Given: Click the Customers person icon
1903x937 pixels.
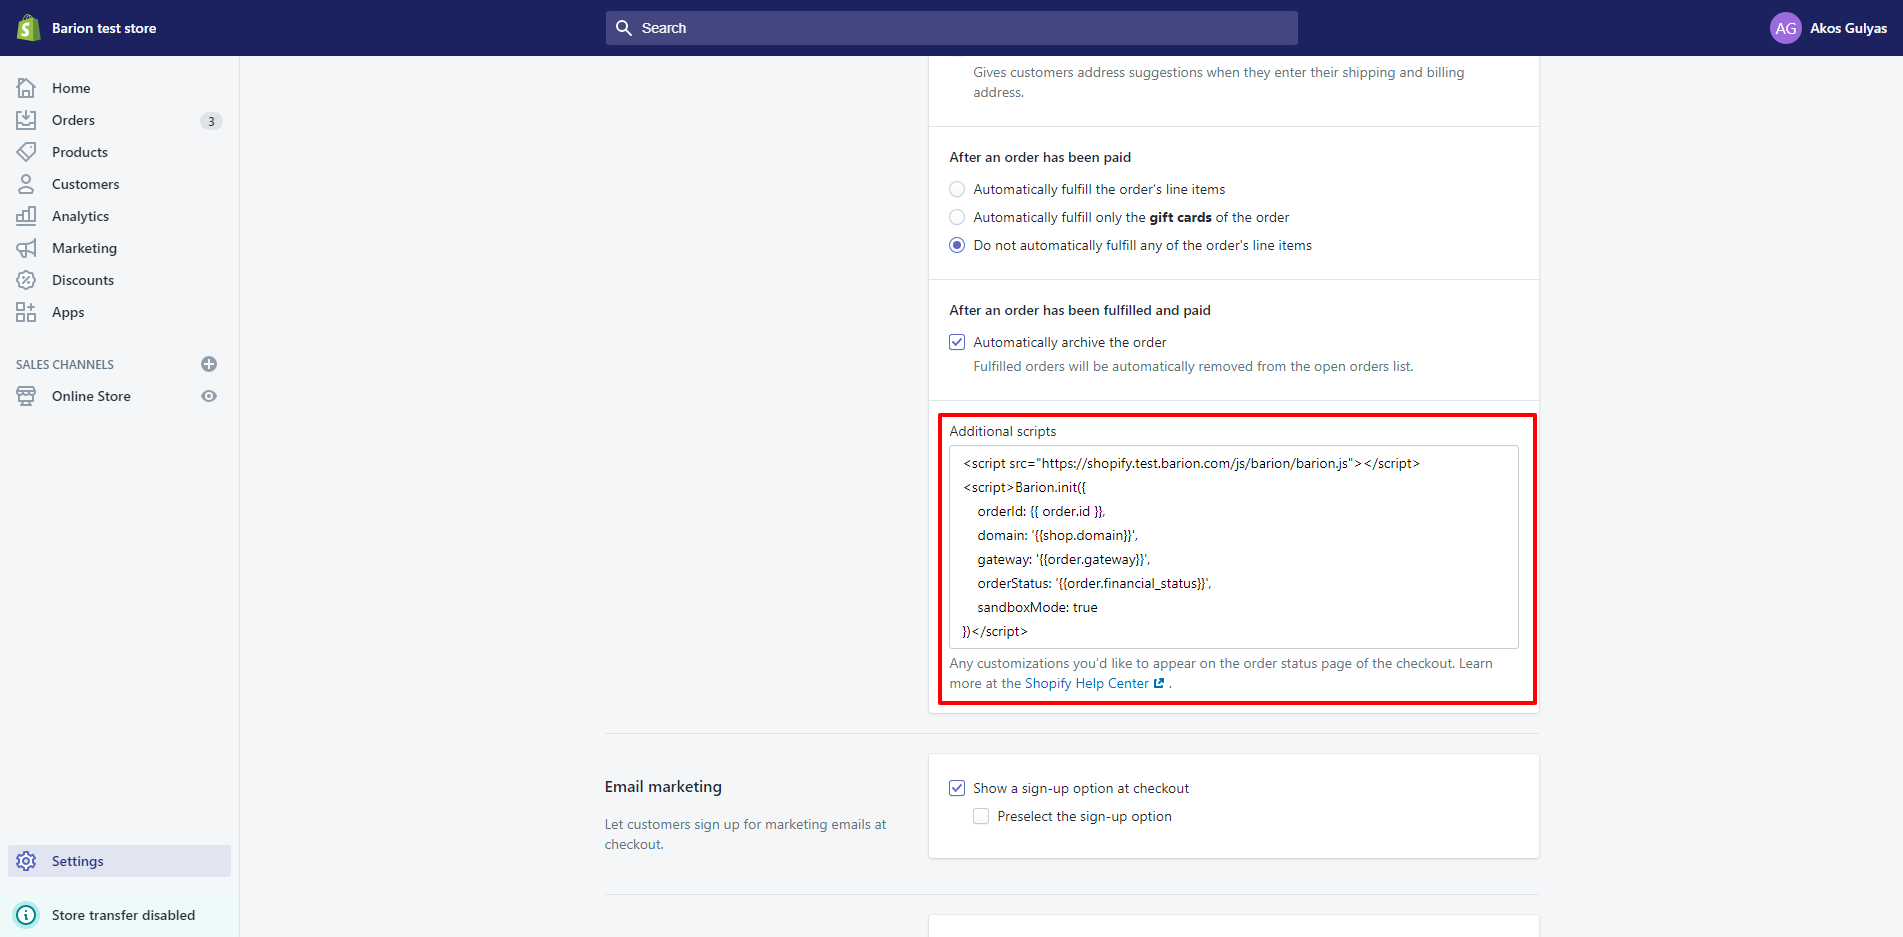Looking at the screenshot, I should click(26, 184).
